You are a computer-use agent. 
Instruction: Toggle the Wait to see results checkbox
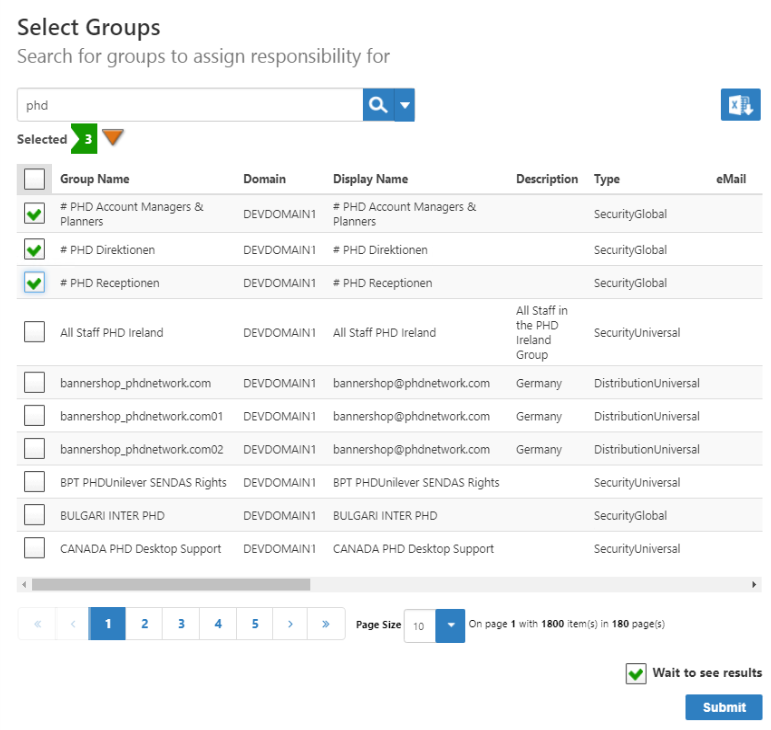pyautogui.click(x=635, y=674)
